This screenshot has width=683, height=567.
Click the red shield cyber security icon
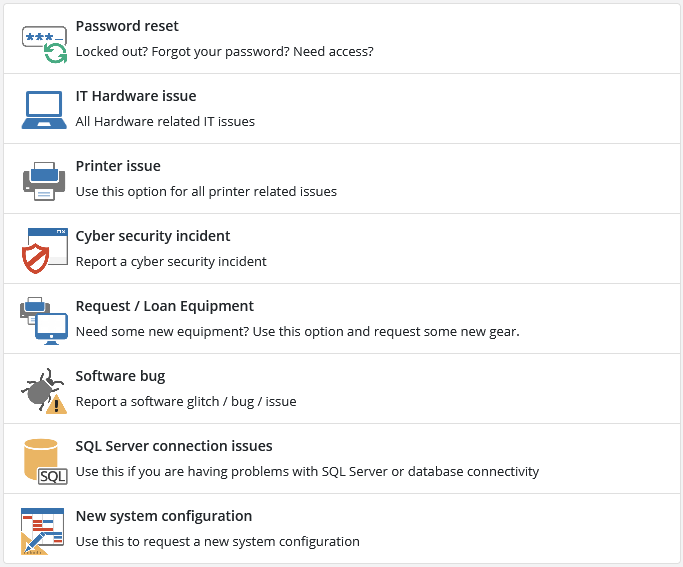pos(44,250)
